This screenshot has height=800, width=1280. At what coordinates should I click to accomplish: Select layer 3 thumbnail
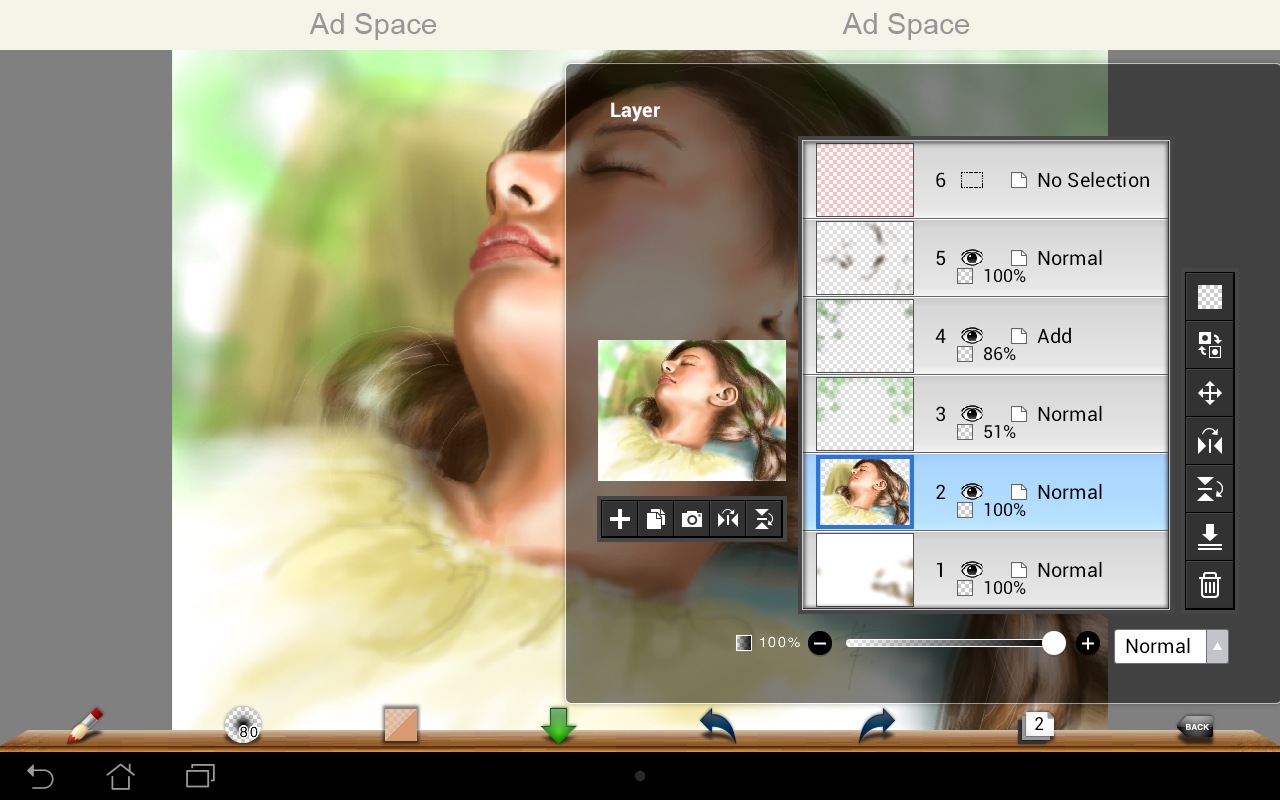[865, 414]
